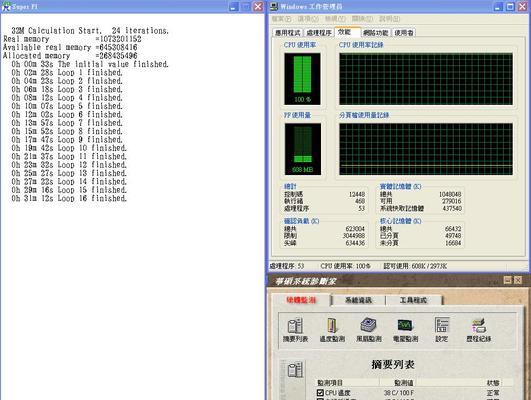Open the 溫度監測 temperature monitor icon
531x400 pixels.
coord(332,330)
